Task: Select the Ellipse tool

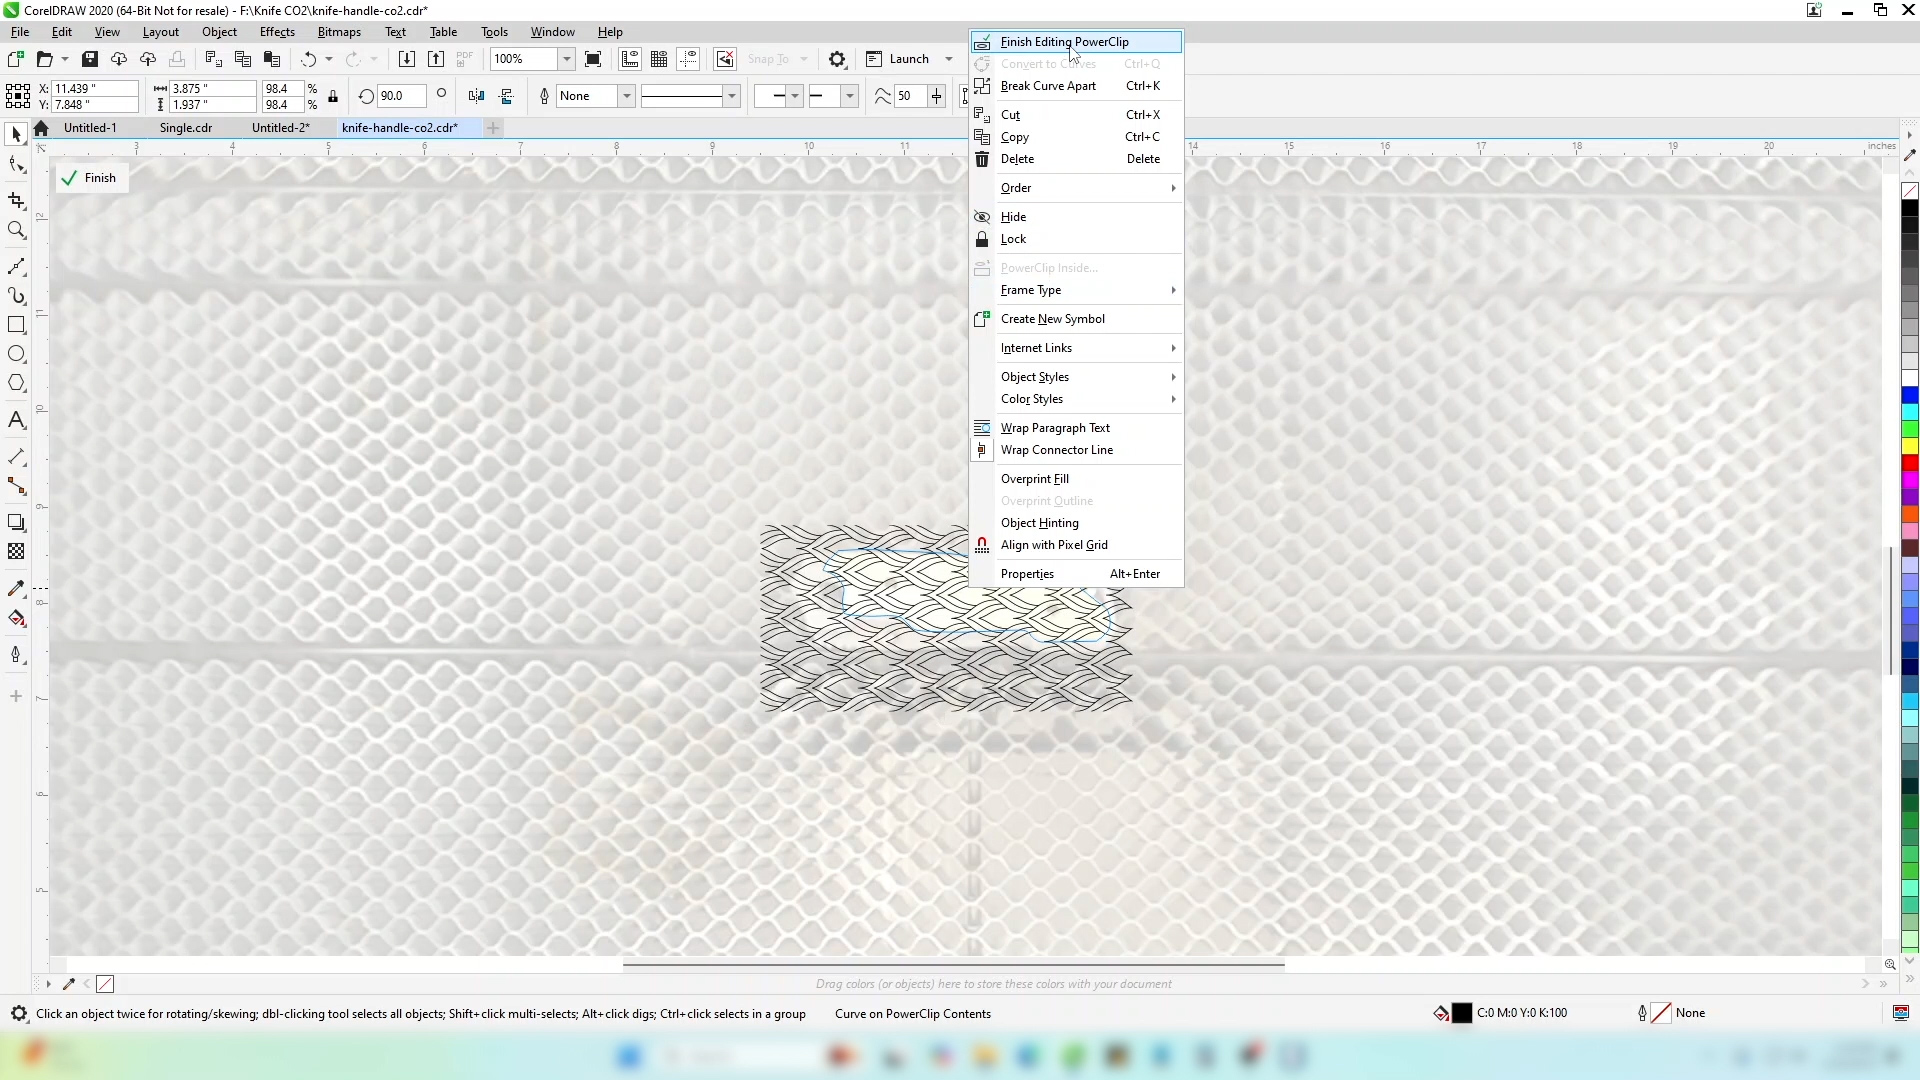Action: point(16,354)
